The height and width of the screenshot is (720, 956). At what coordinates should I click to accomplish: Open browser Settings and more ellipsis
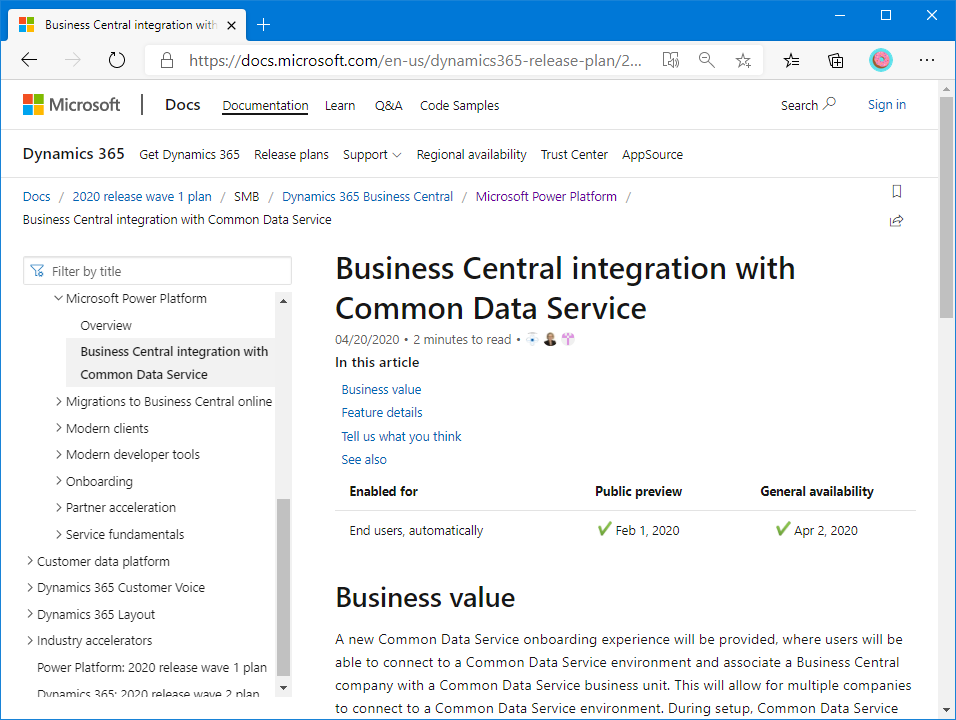pyautogui.click(x=927, y=60)
